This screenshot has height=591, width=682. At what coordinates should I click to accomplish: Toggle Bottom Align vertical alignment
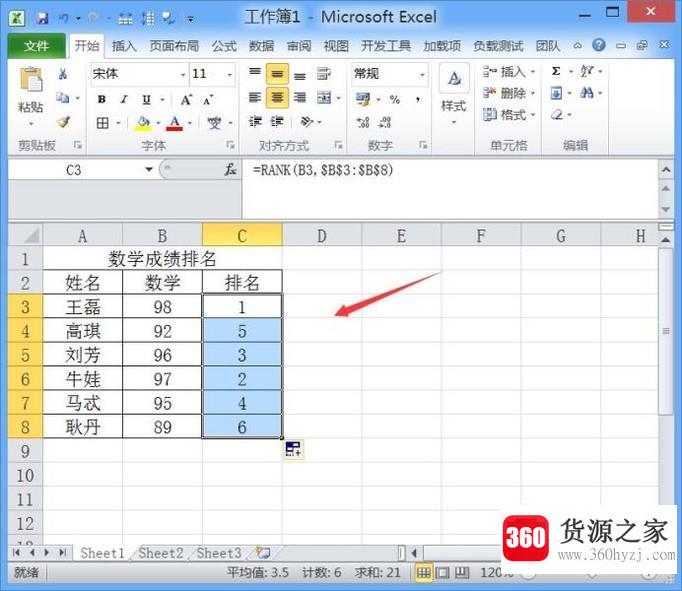click(x=300, y=76)
